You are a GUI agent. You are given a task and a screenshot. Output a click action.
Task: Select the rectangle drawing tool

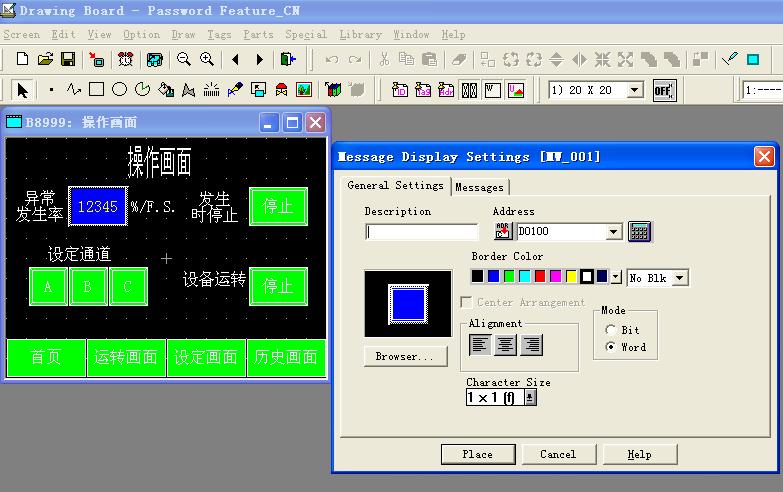tap(96, 90)
